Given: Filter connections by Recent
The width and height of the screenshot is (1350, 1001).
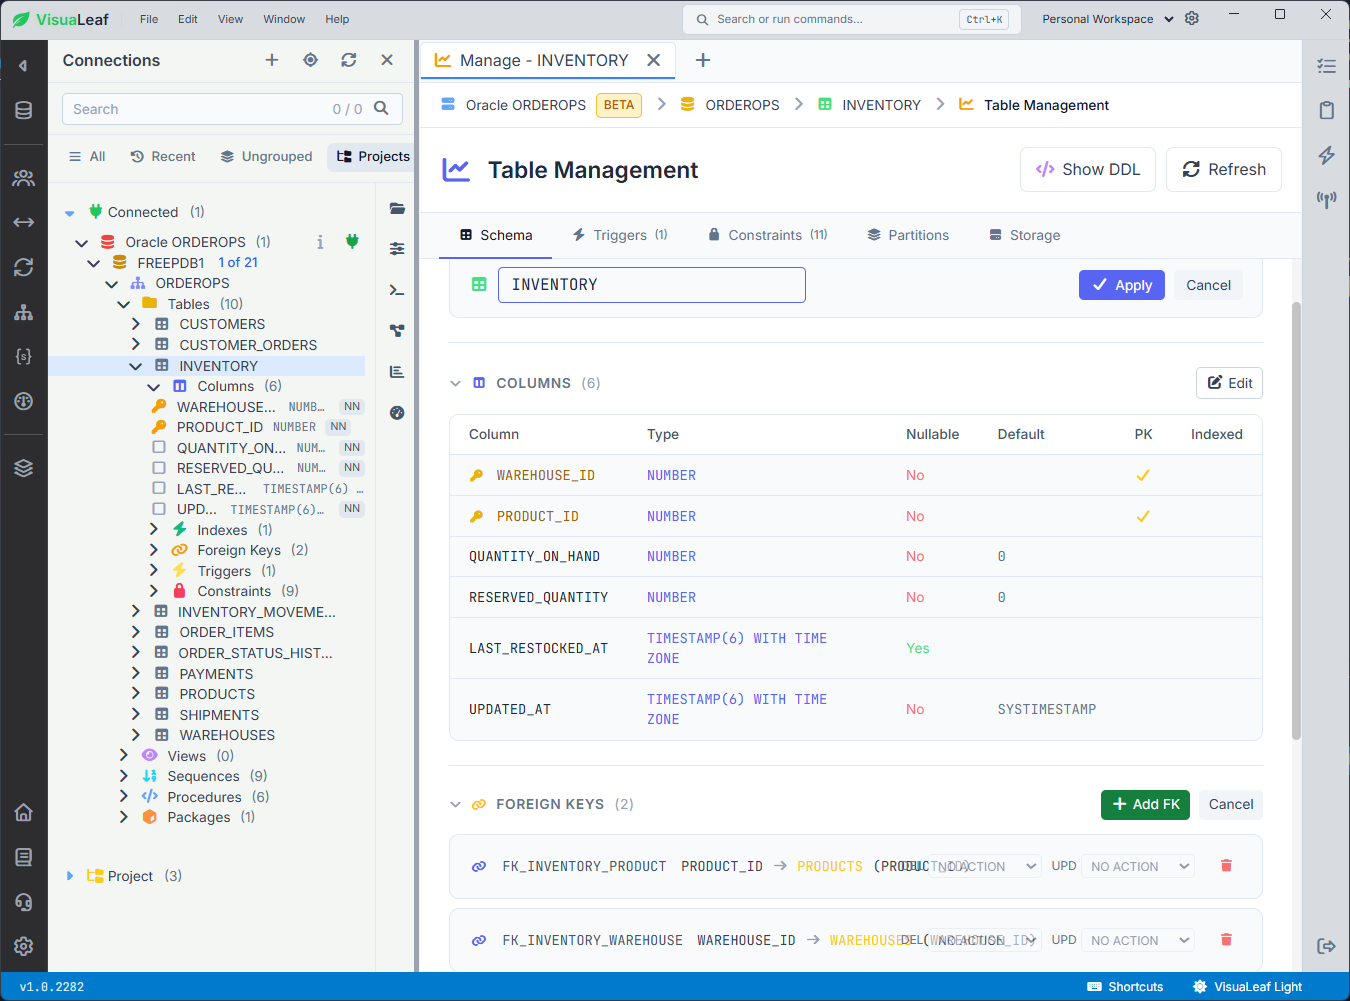Looking at the screenshot, I should pyautogui.click(x=163, y=156).
